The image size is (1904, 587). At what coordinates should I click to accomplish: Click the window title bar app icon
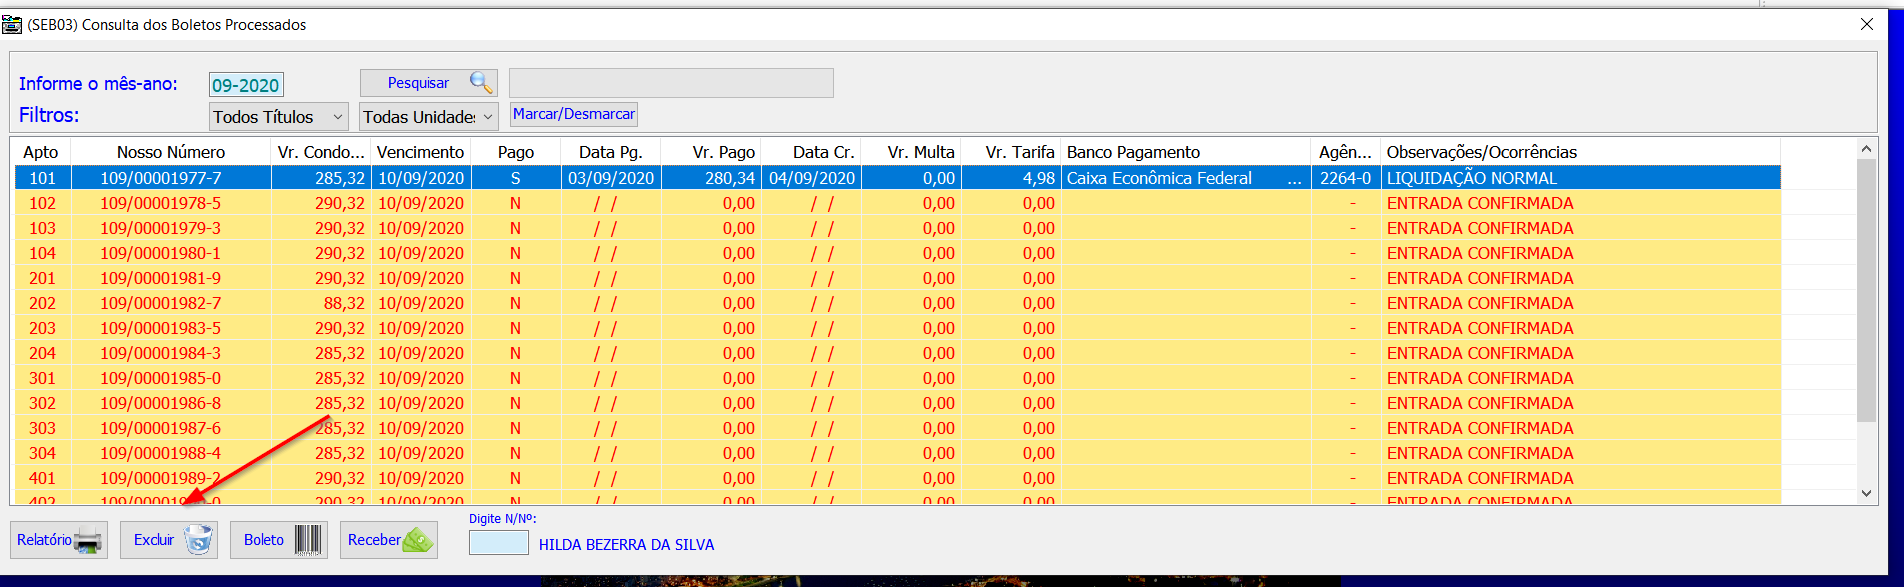click(x=12, y=25)
